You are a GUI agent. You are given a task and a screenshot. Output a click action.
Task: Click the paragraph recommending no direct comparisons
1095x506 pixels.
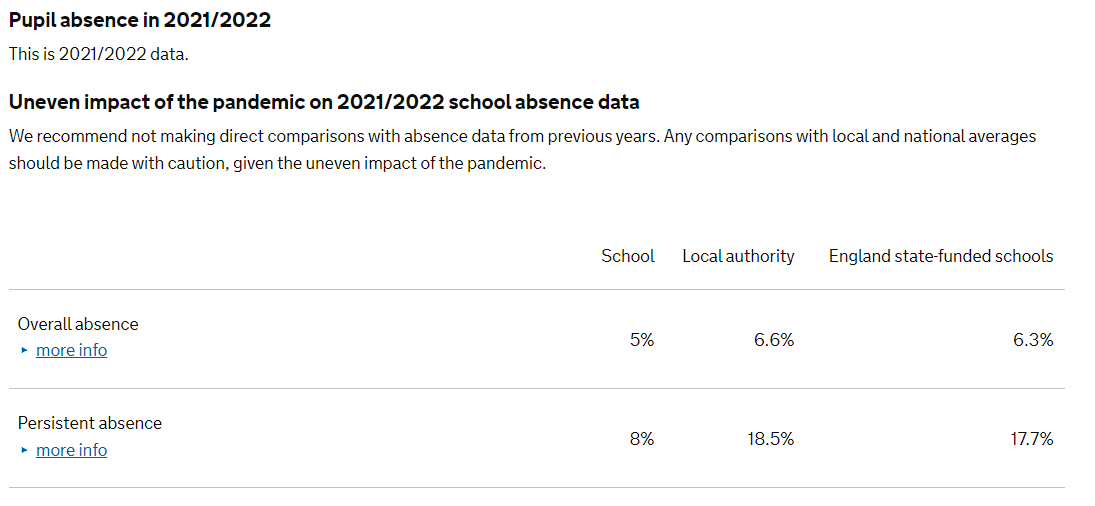[x=522, y=151]
